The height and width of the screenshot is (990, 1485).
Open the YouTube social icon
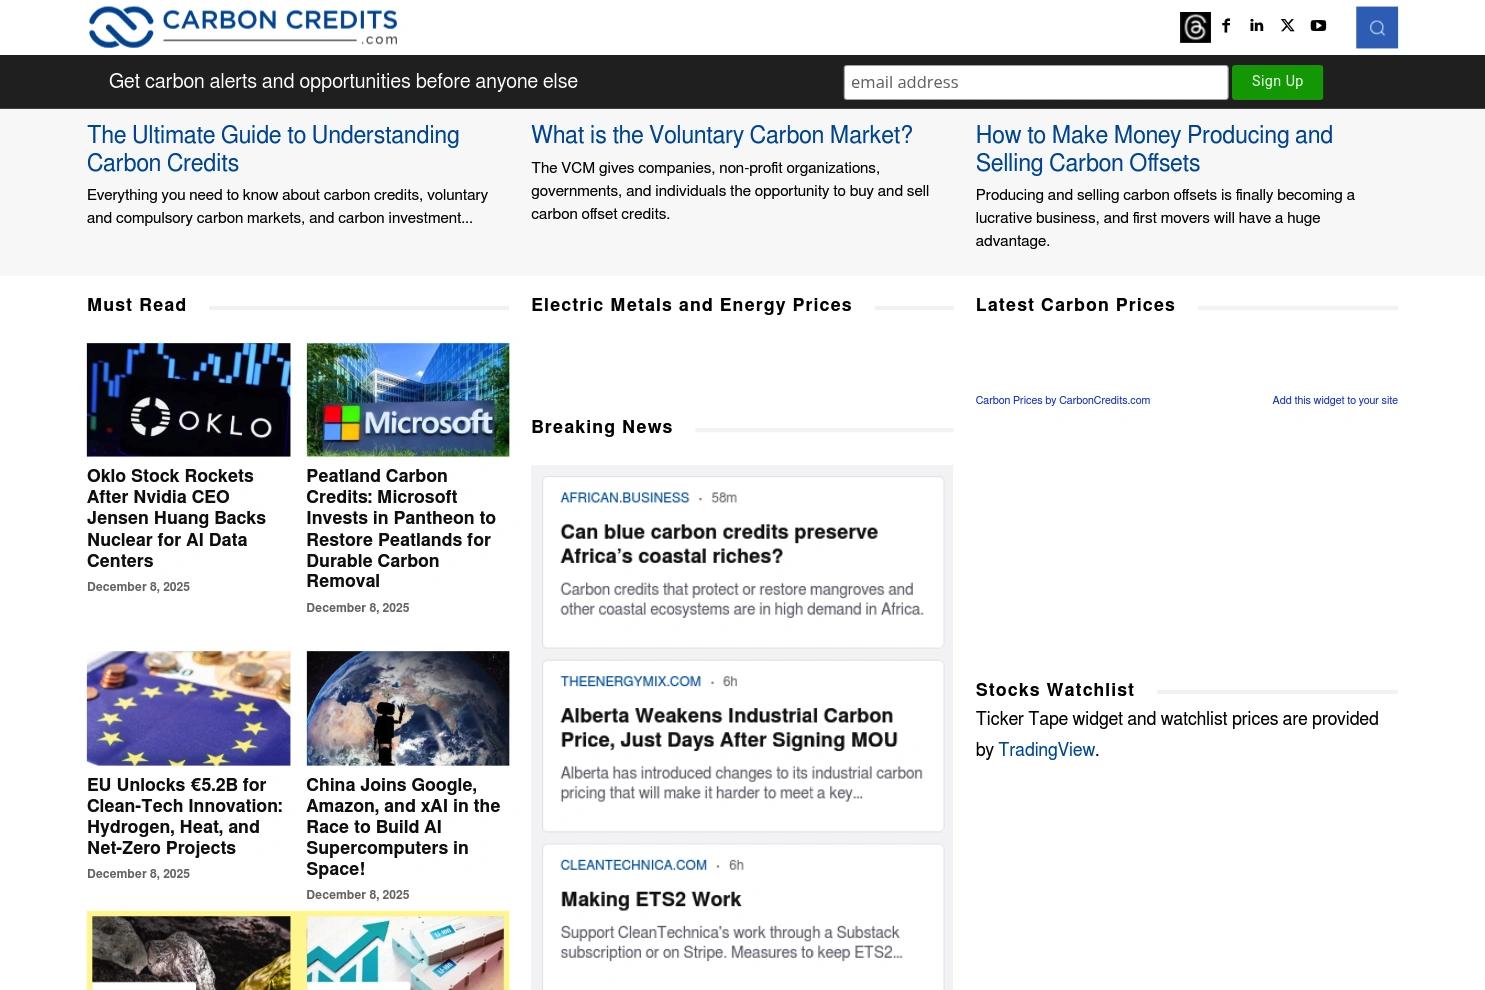[x=1319, y=26]
